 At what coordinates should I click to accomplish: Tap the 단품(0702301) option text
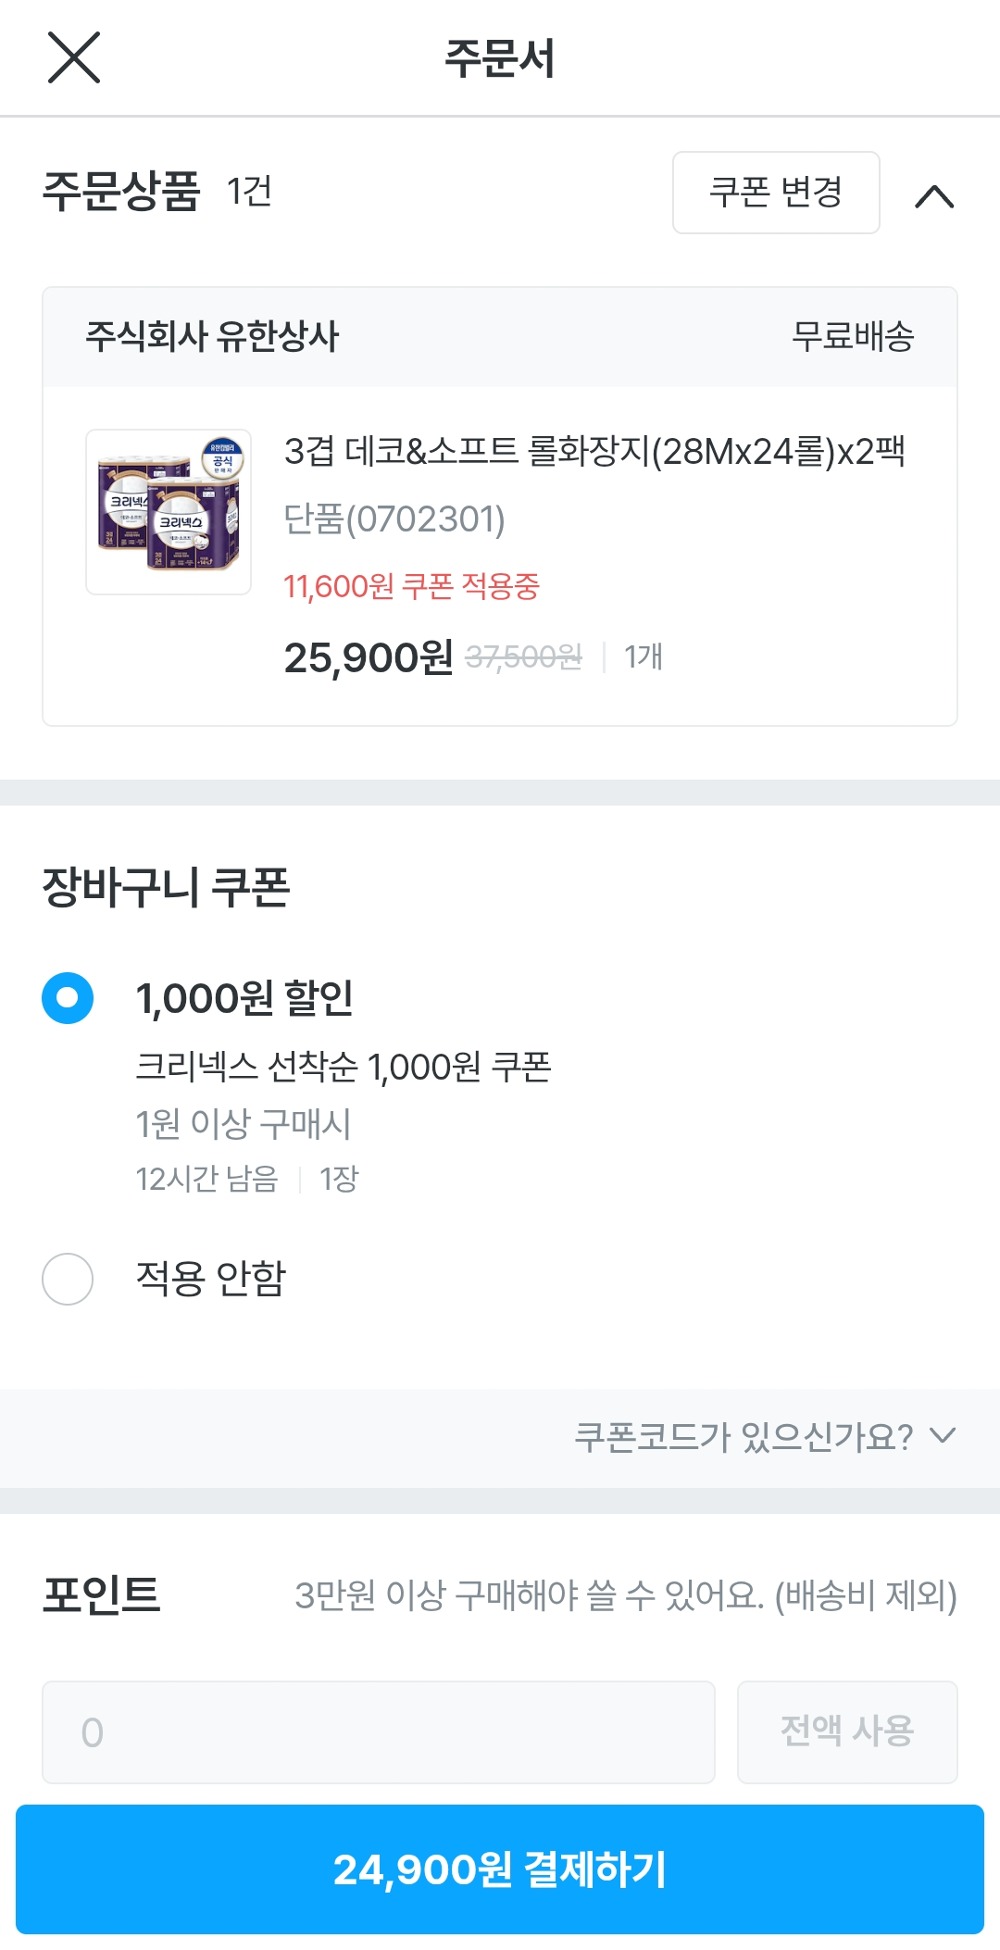click(x=394, y=519)
